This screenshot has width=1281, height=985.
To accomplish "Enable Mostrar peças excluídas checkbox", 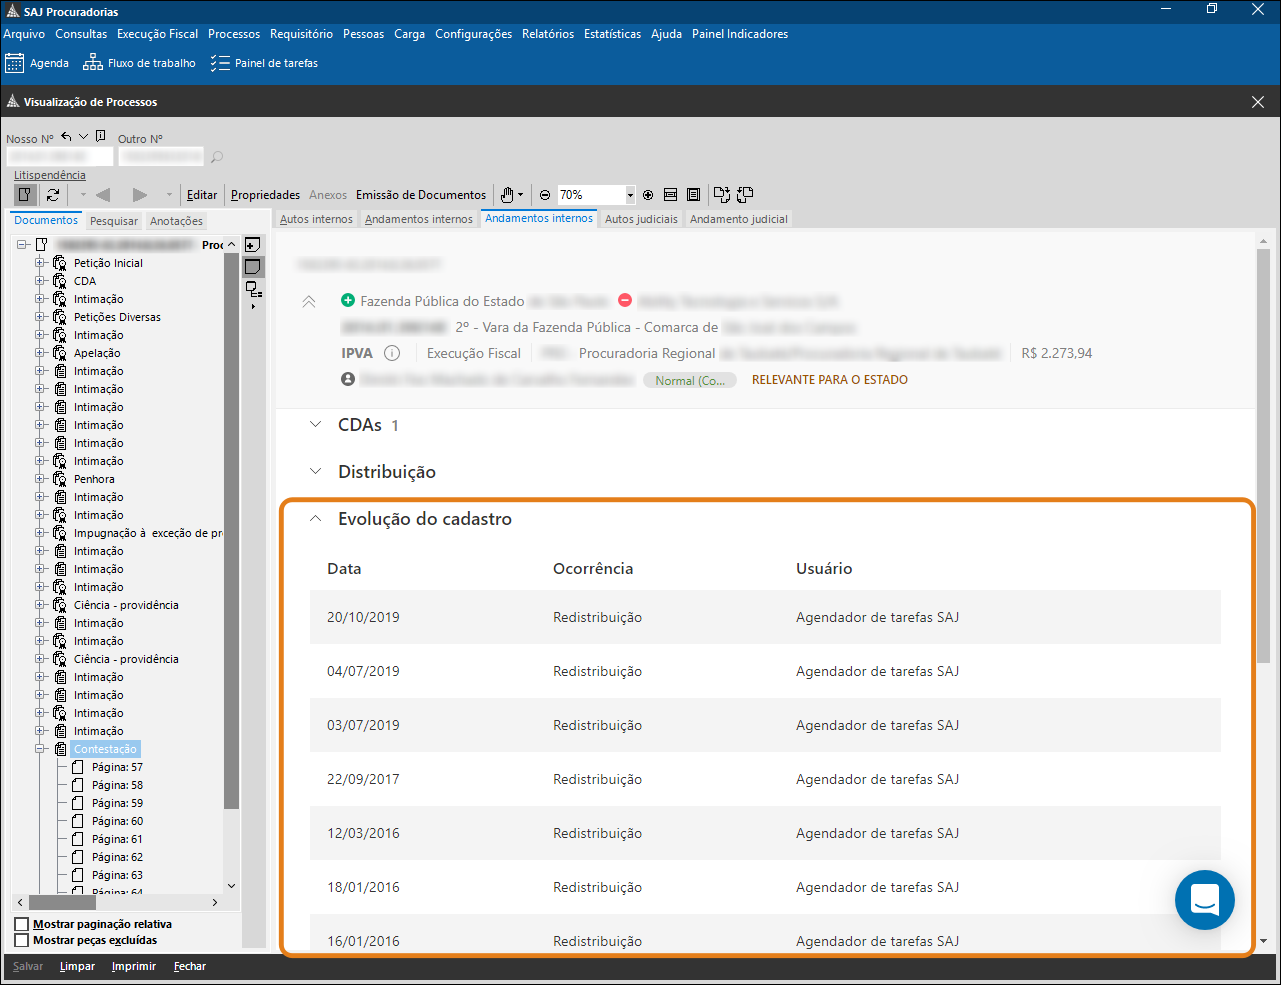I will (22, 940).
